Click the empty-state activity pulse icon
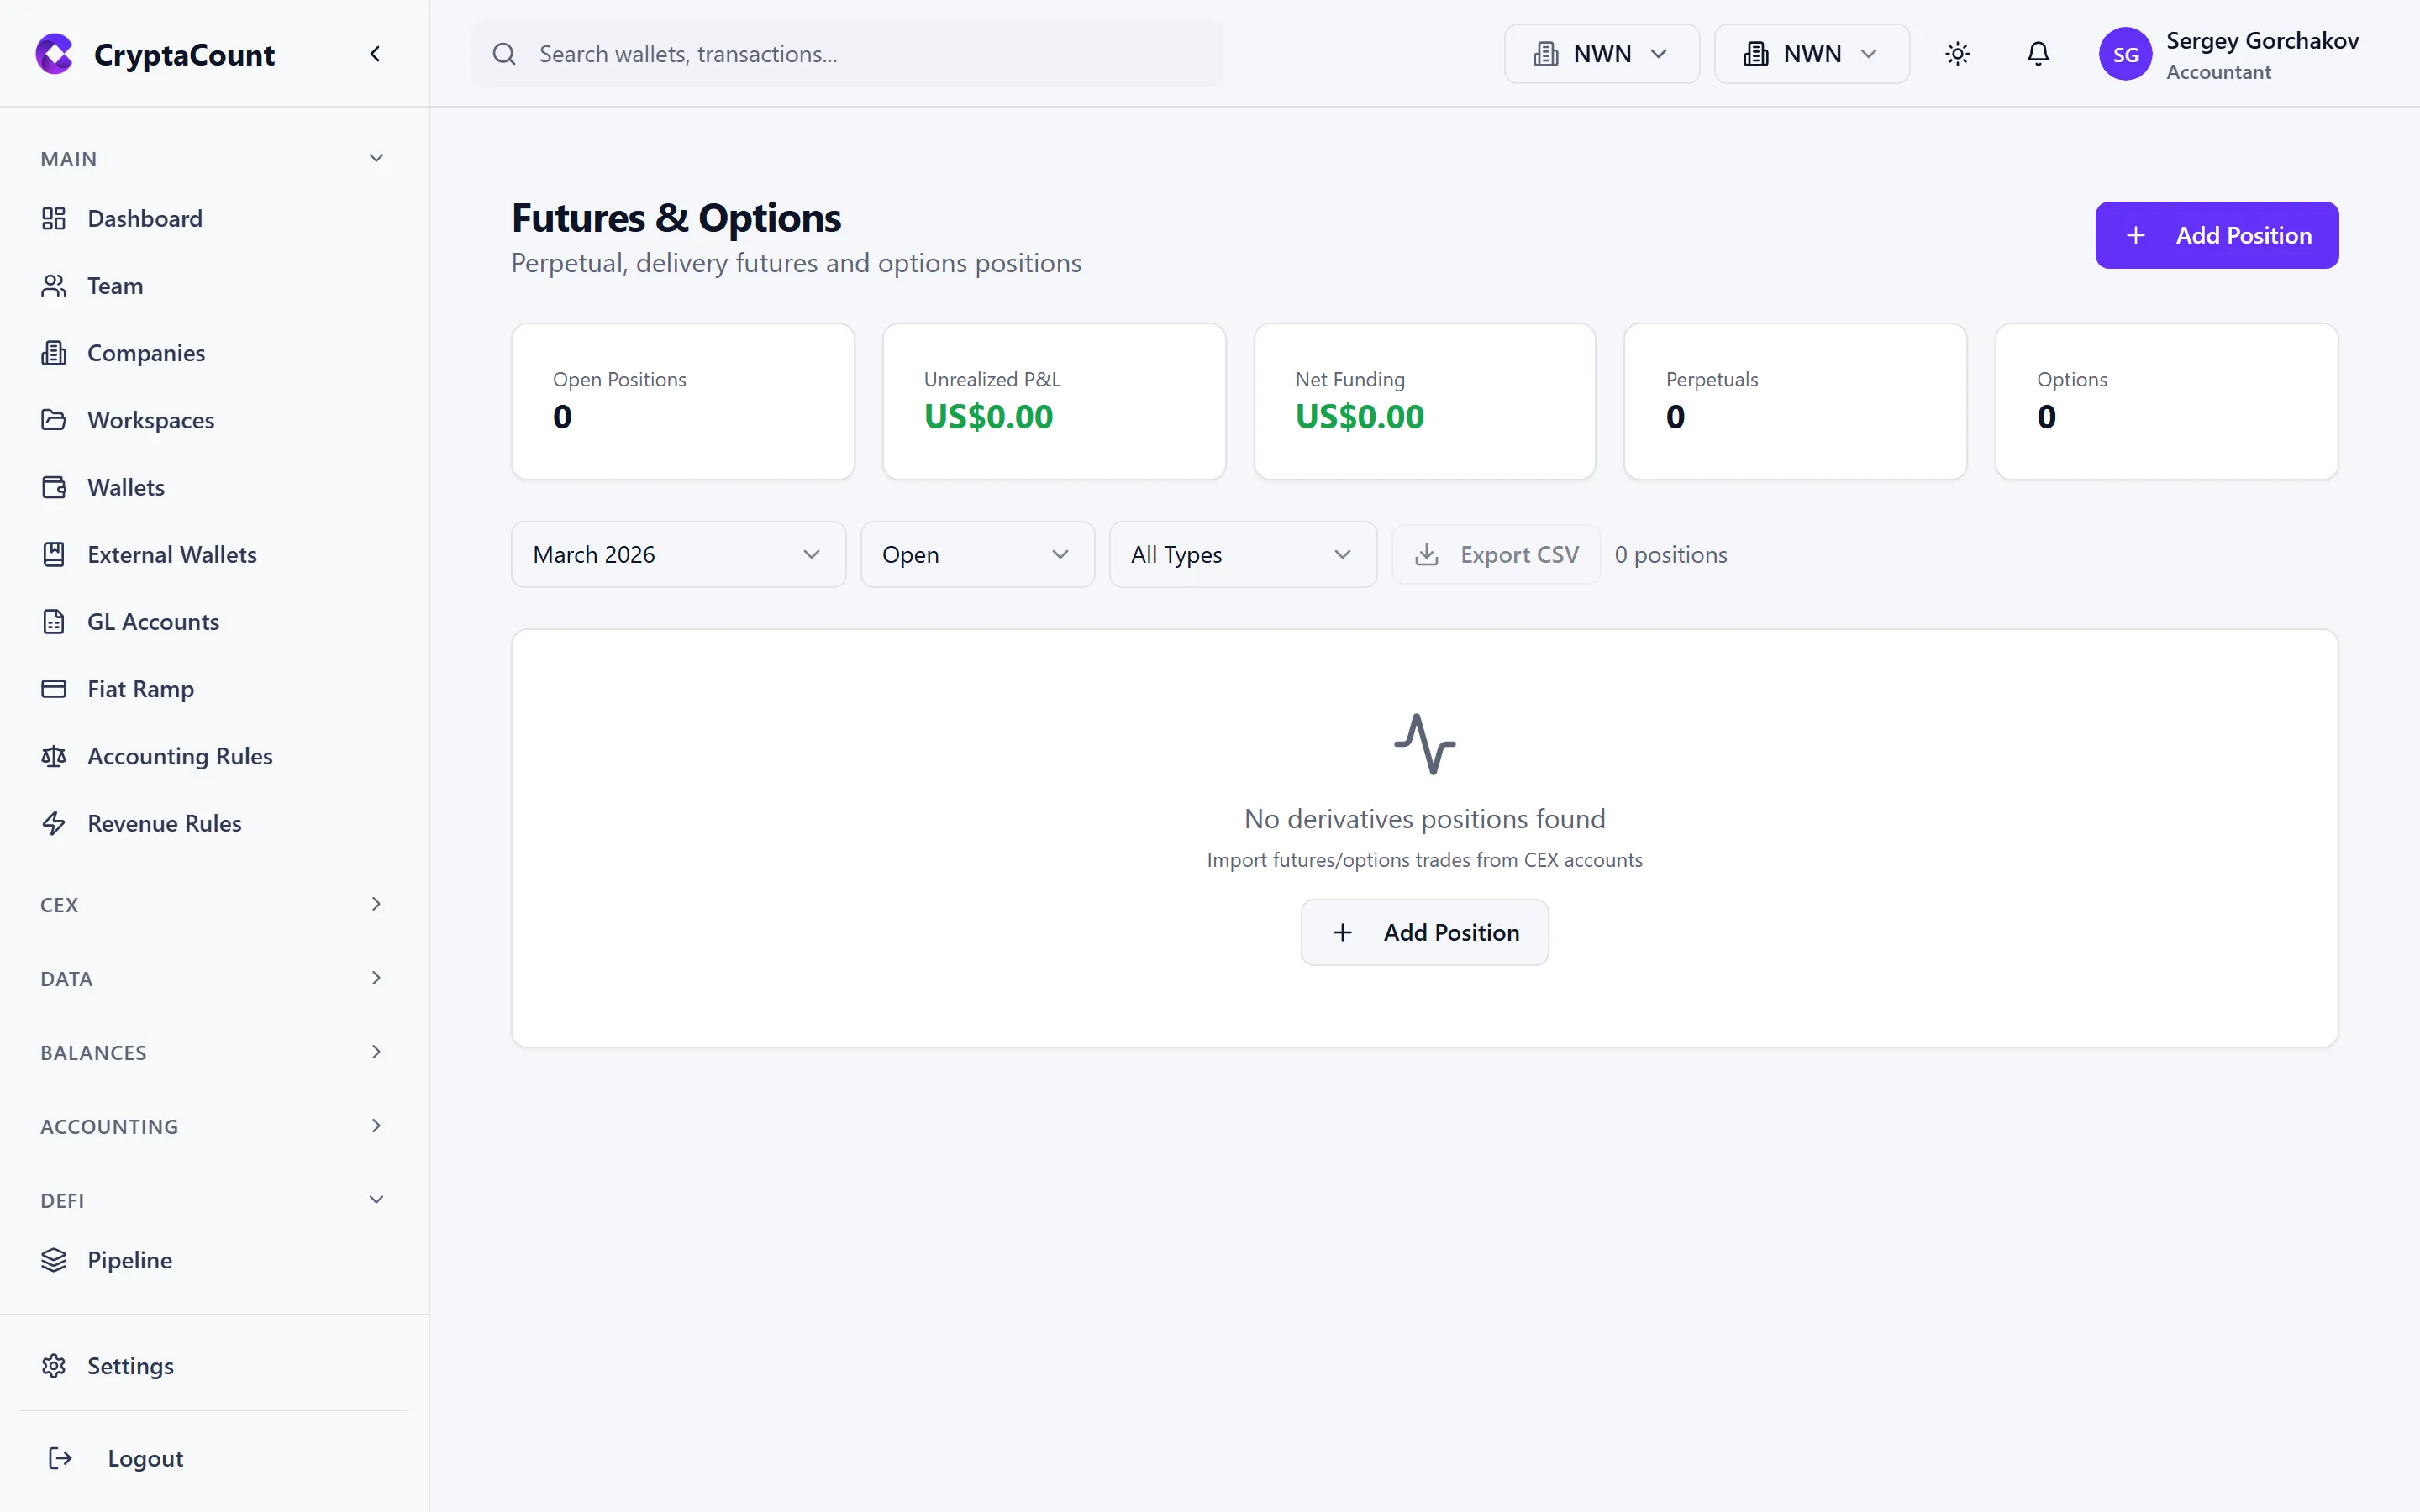 (1425, 744)
